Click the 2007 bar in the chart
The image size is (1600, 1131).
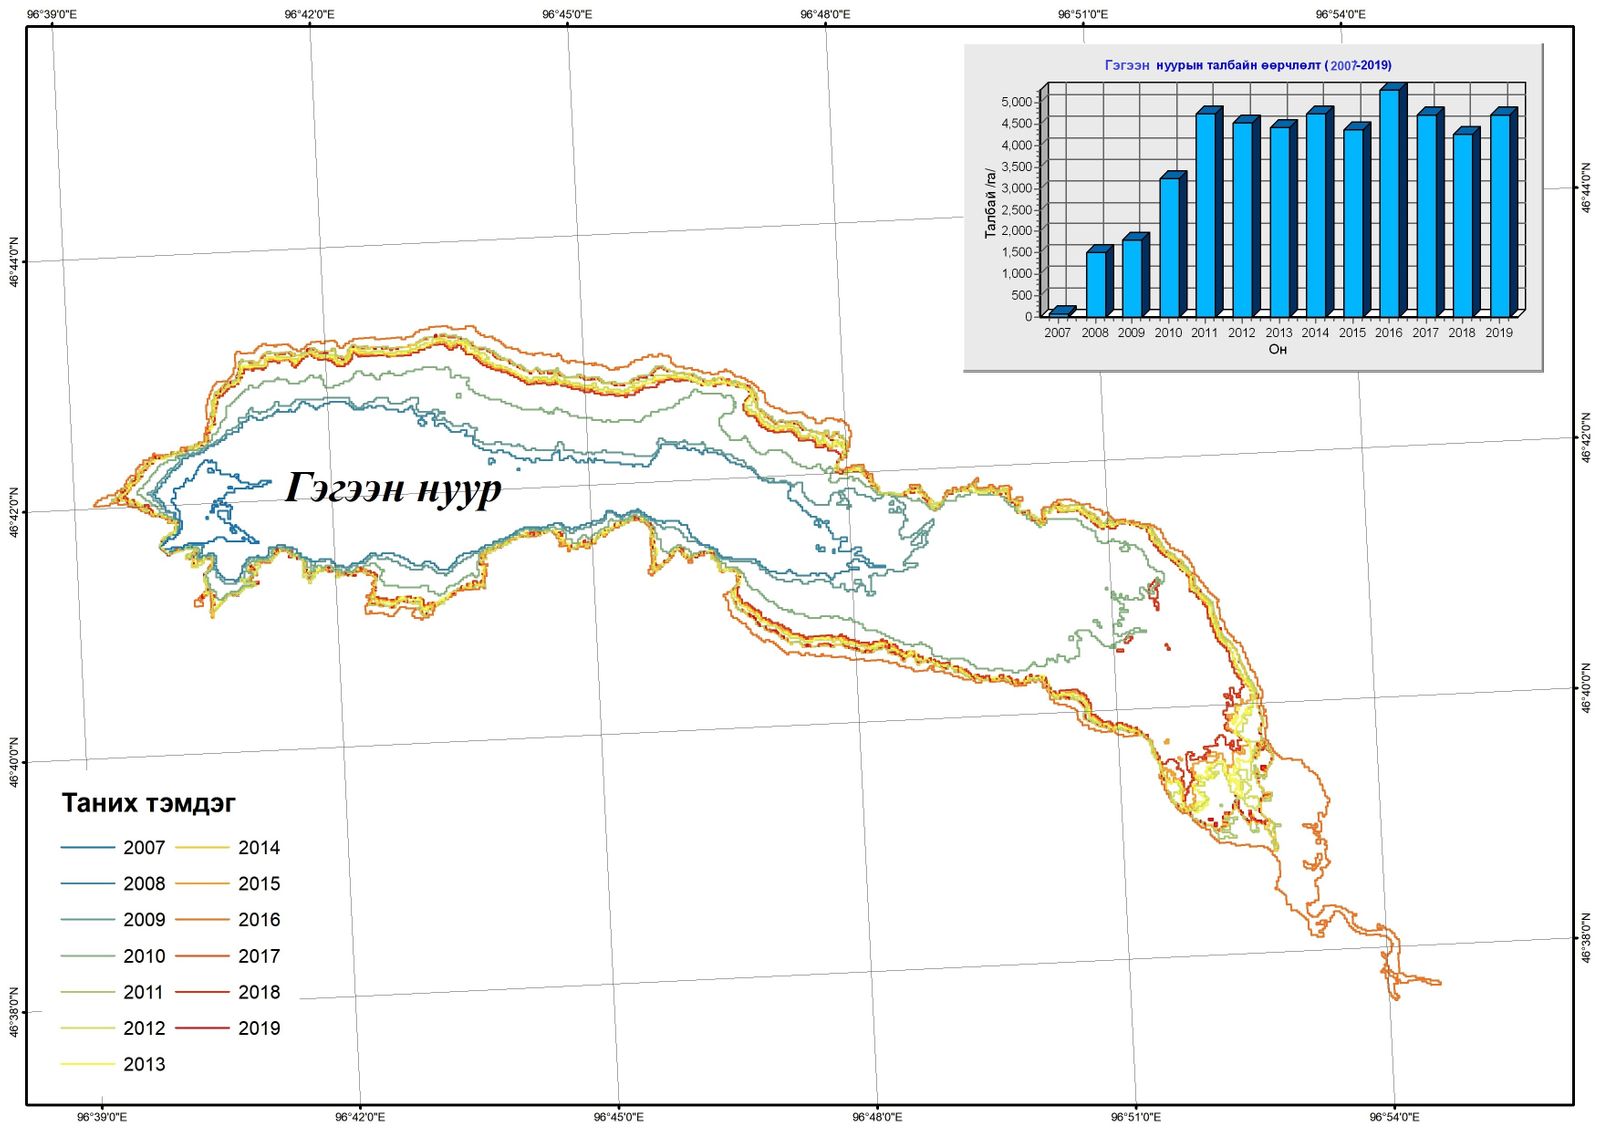click(1061, 312)
